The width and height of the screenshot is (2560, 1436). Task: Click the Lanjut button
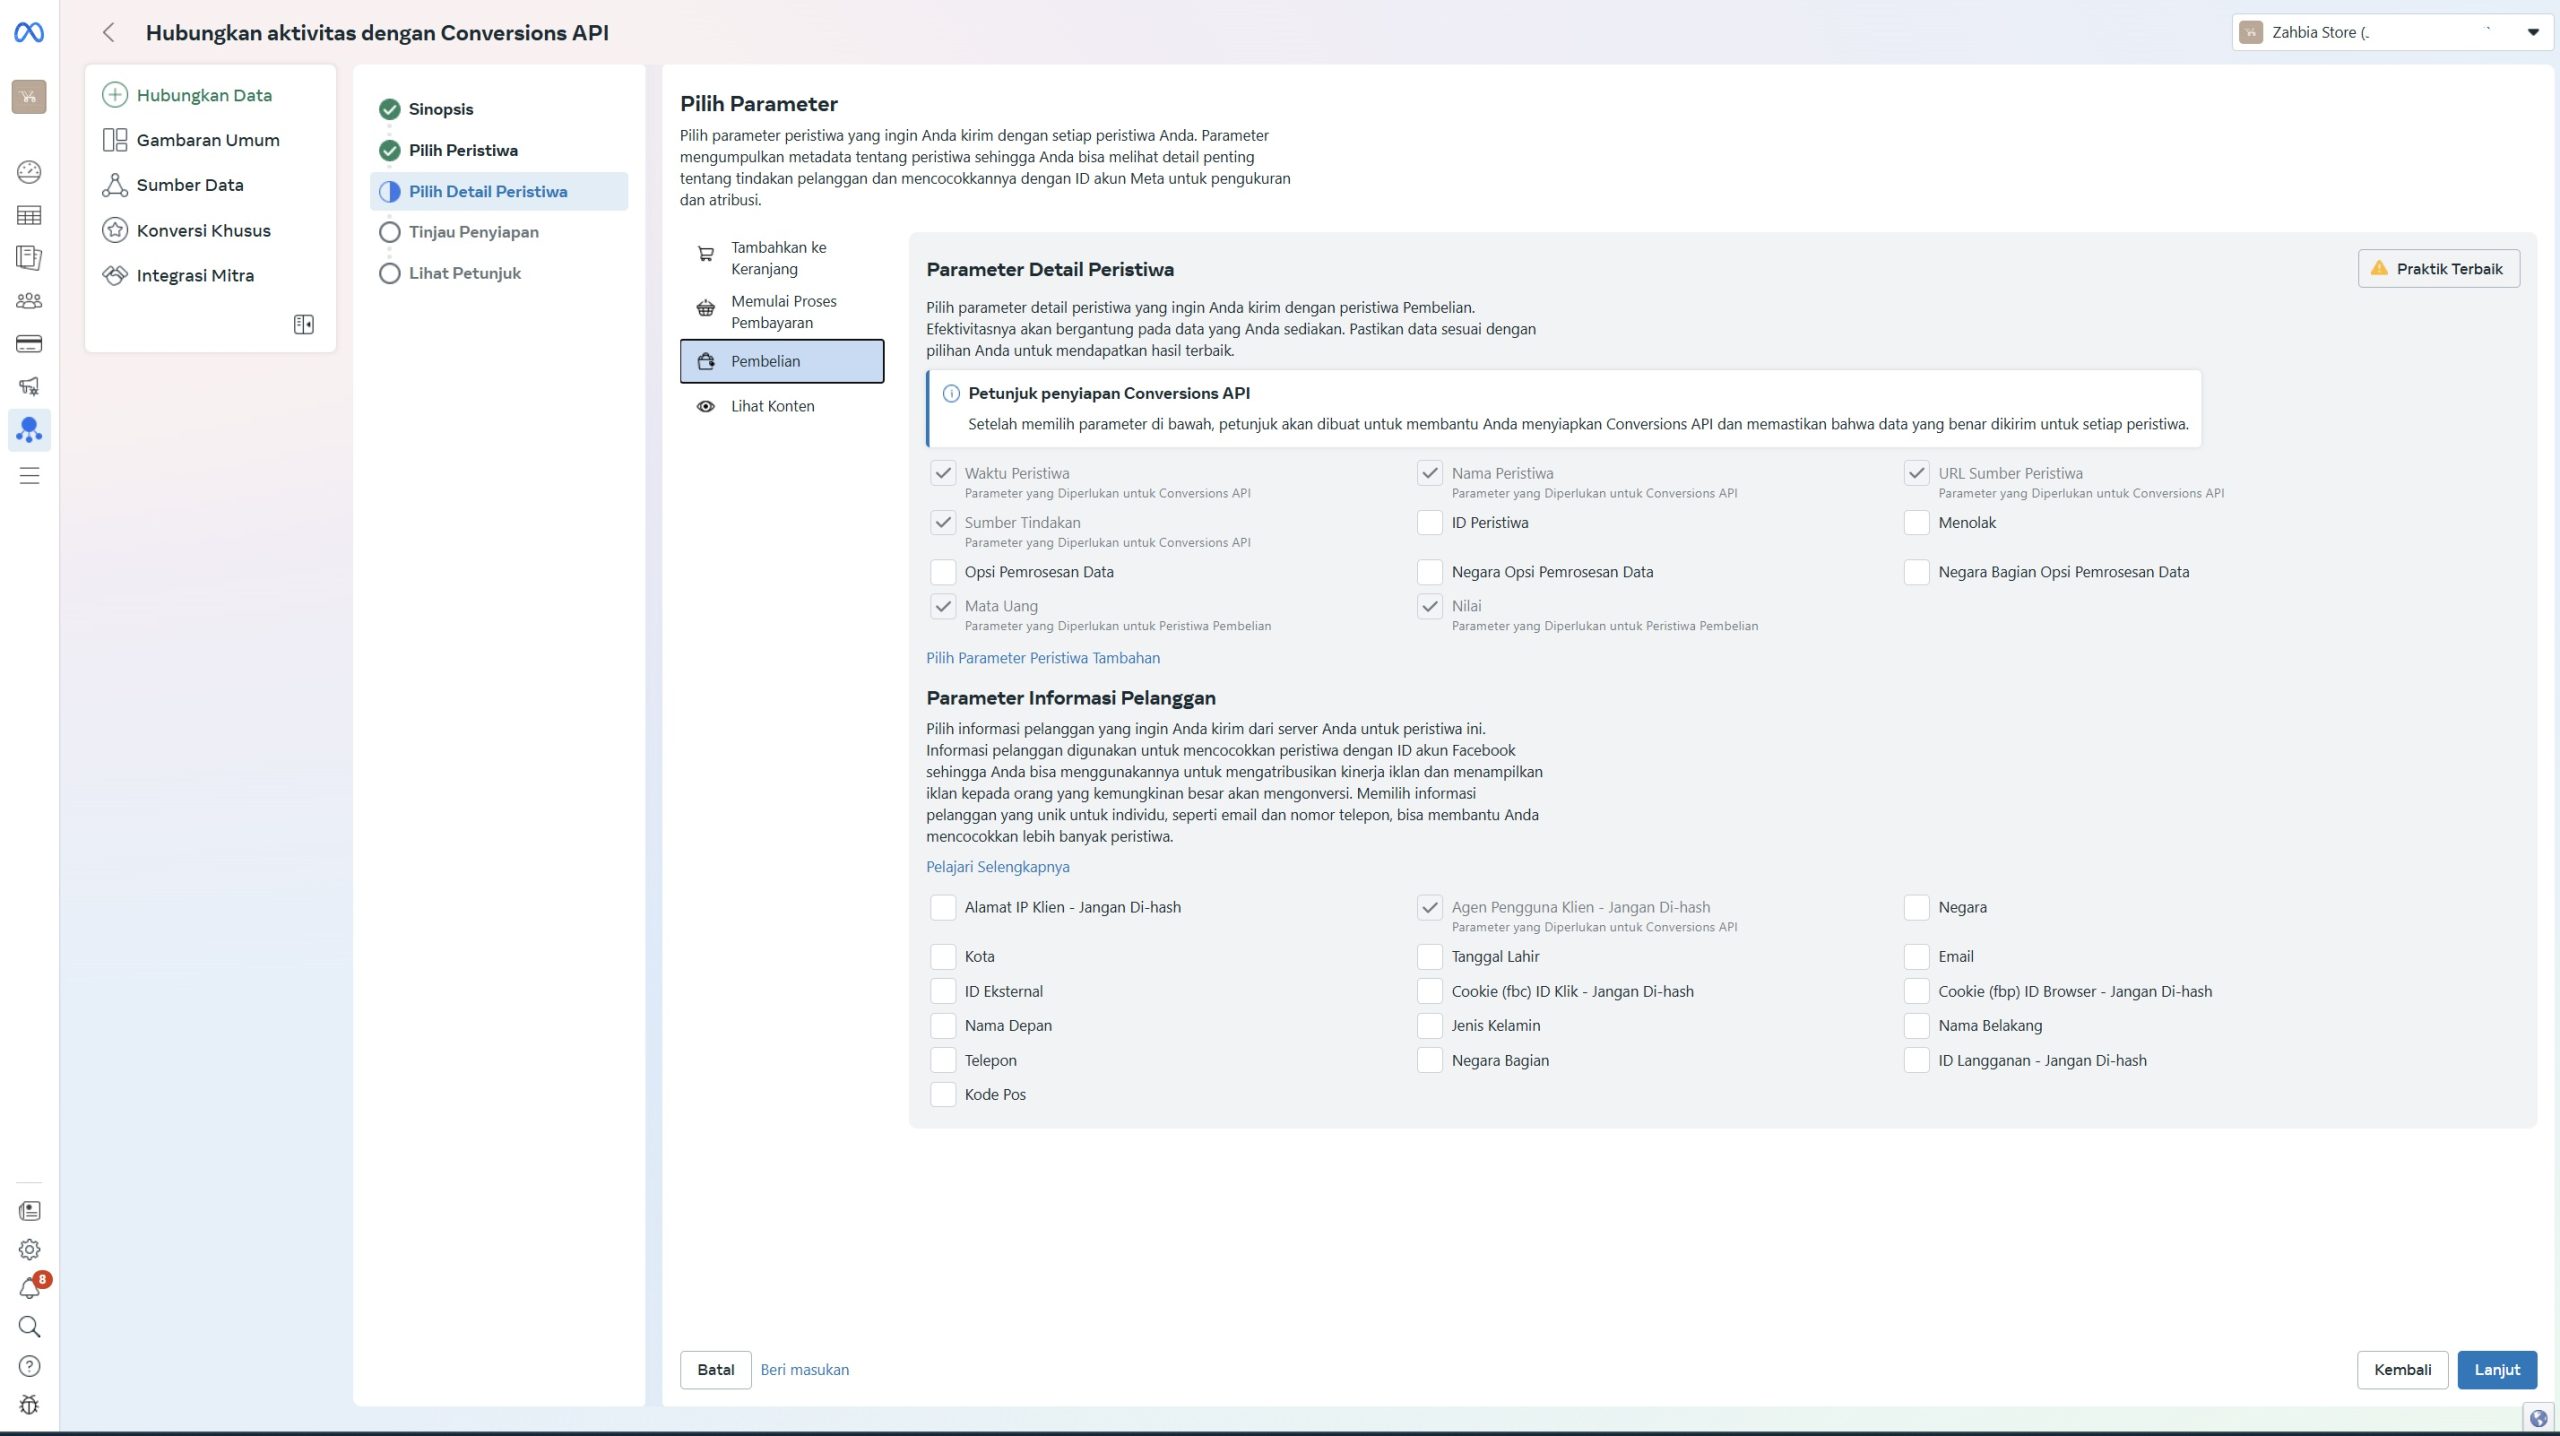click(x=2496, y=1369)
